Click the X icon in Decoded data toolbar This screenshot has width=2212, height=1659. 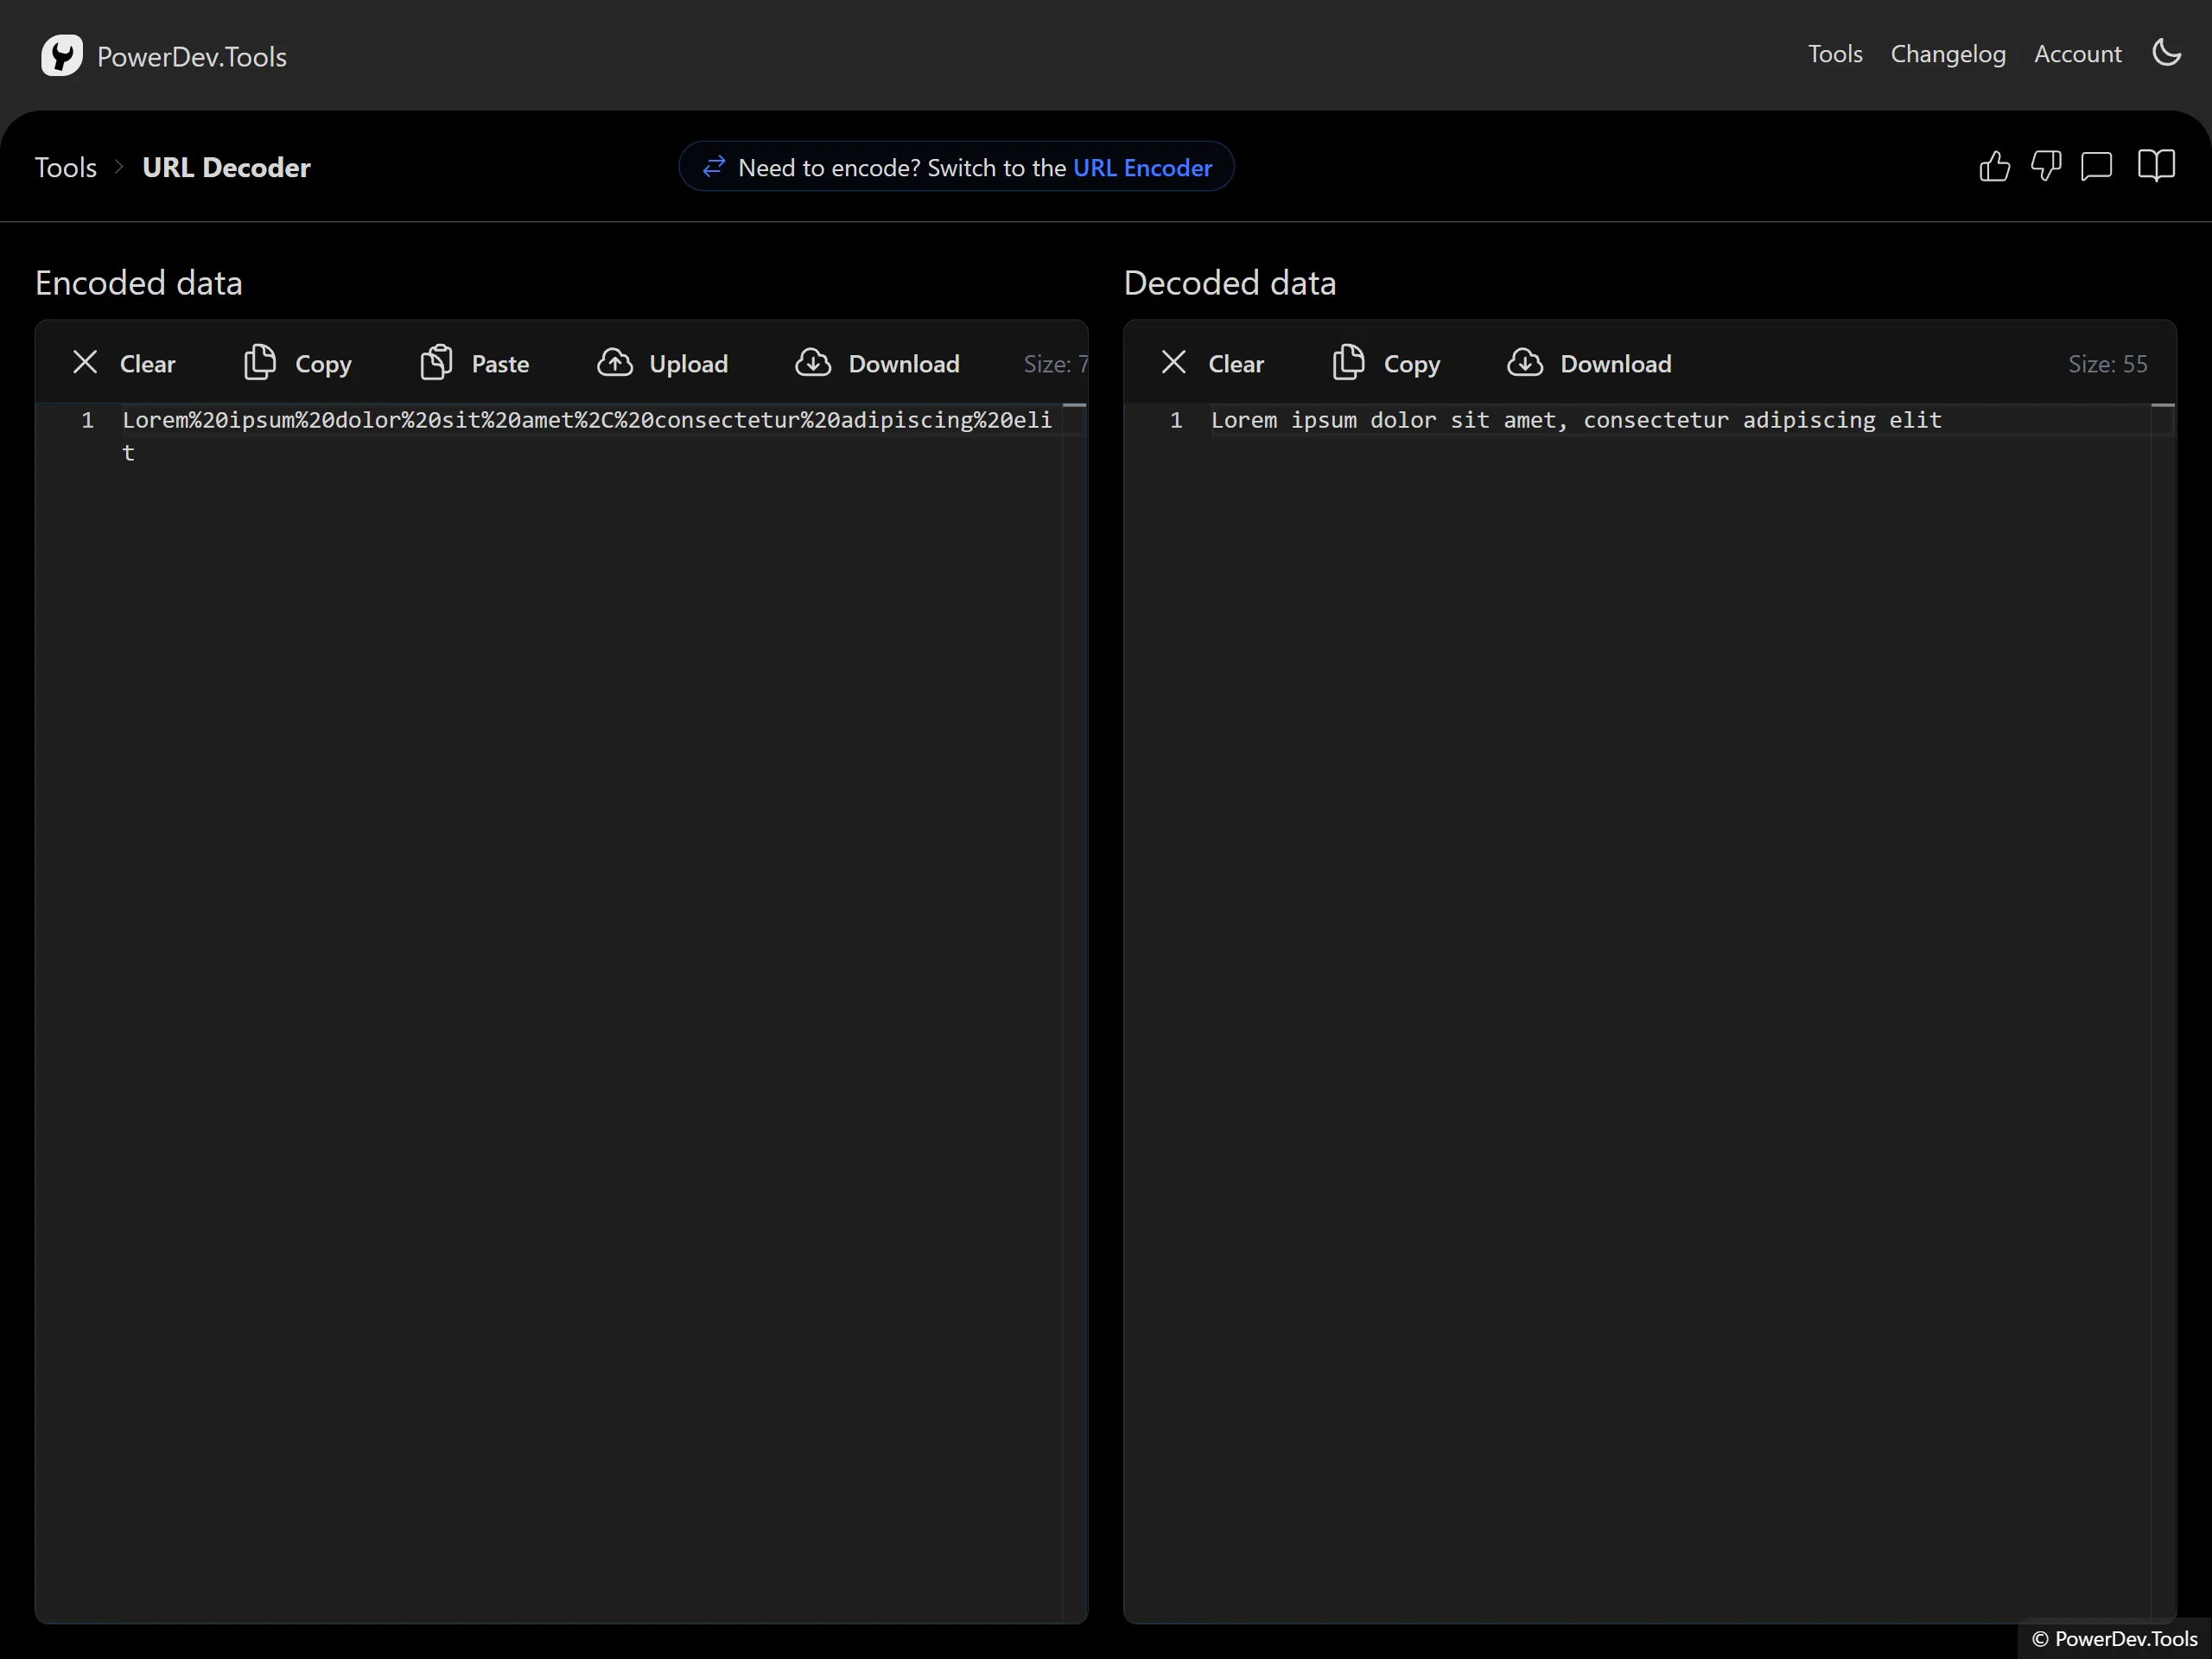(1174, 362)
